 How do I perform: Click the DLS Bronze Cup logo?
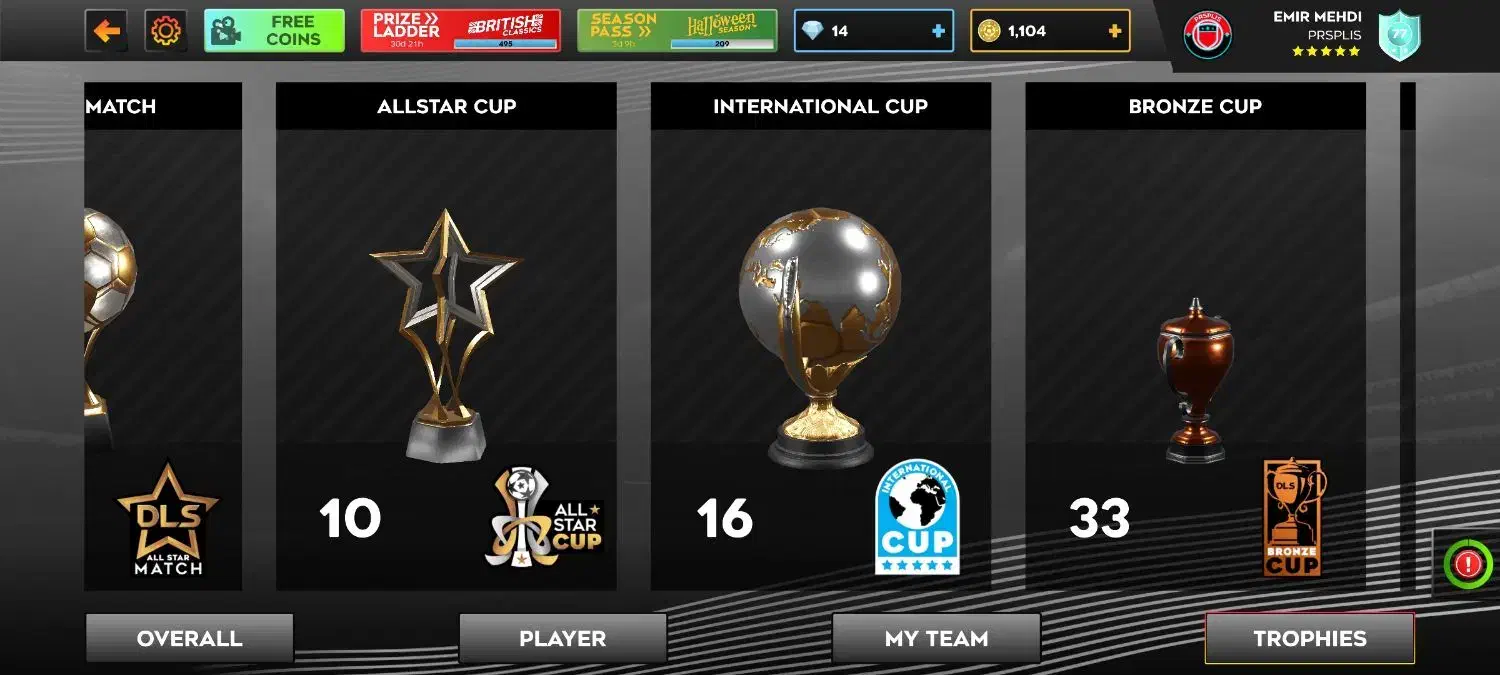click(1293, 517)
